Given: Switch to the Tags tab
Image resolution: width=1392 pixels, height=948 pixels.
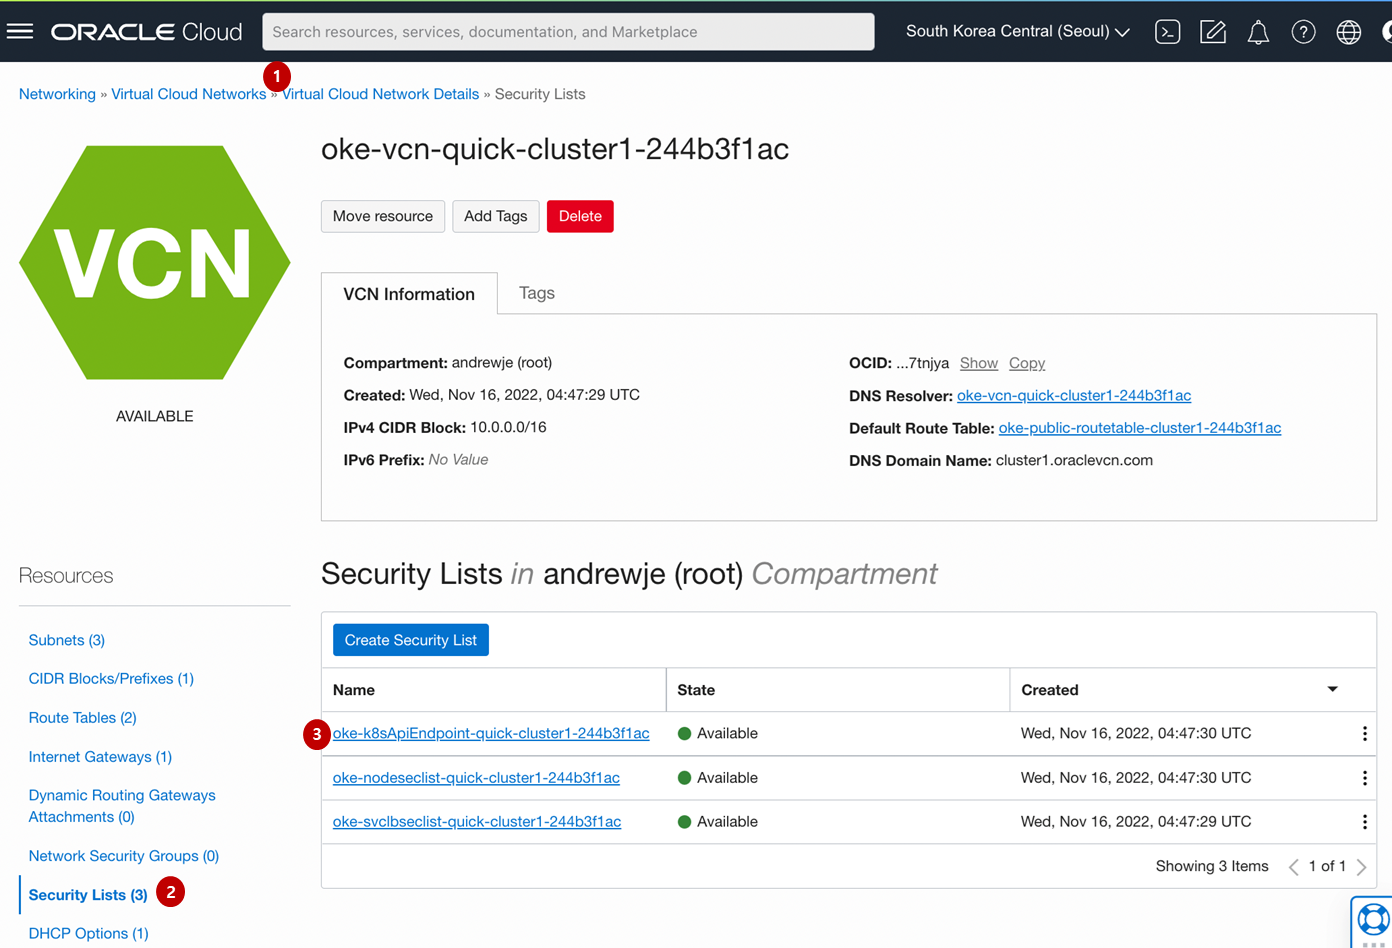Looking at the screenshot, I should point(537,293).
